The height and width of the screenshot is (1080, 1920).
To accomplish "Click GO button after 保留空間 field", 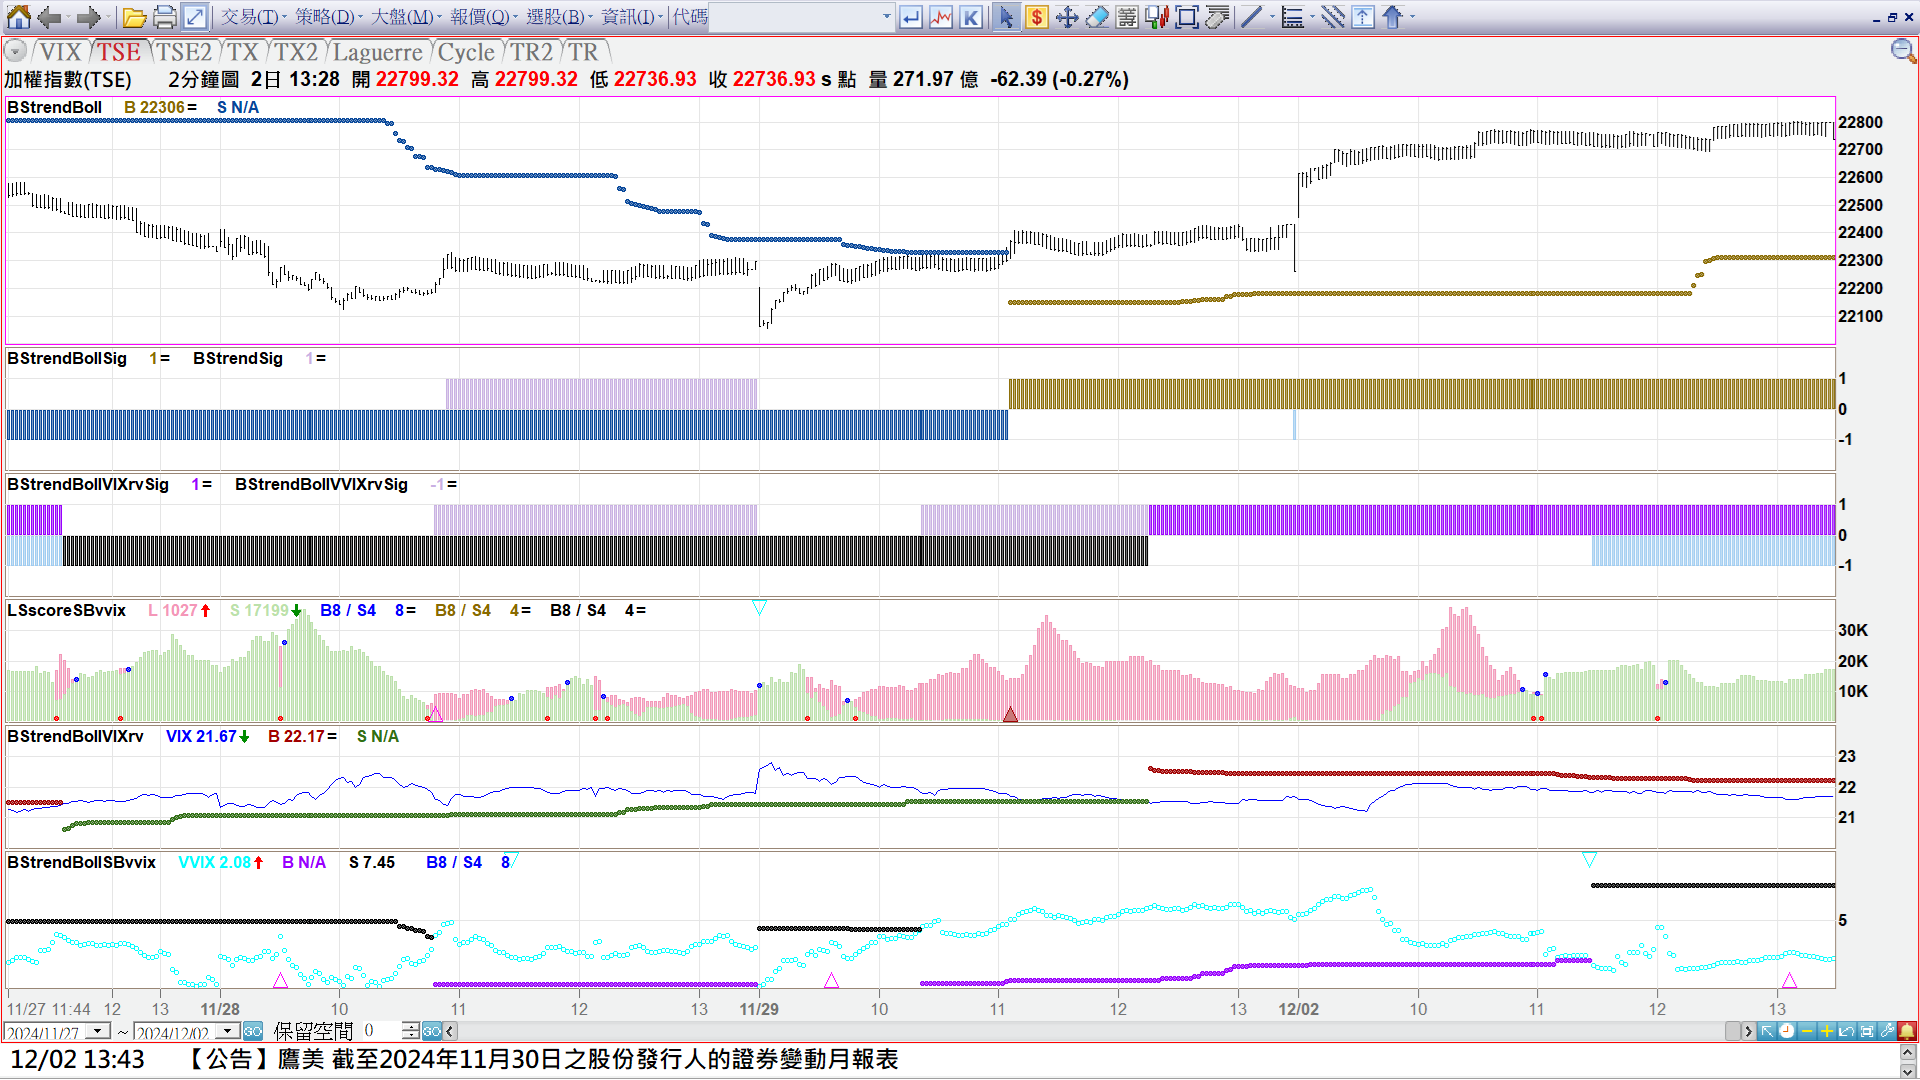I will tap(432, 1031).
